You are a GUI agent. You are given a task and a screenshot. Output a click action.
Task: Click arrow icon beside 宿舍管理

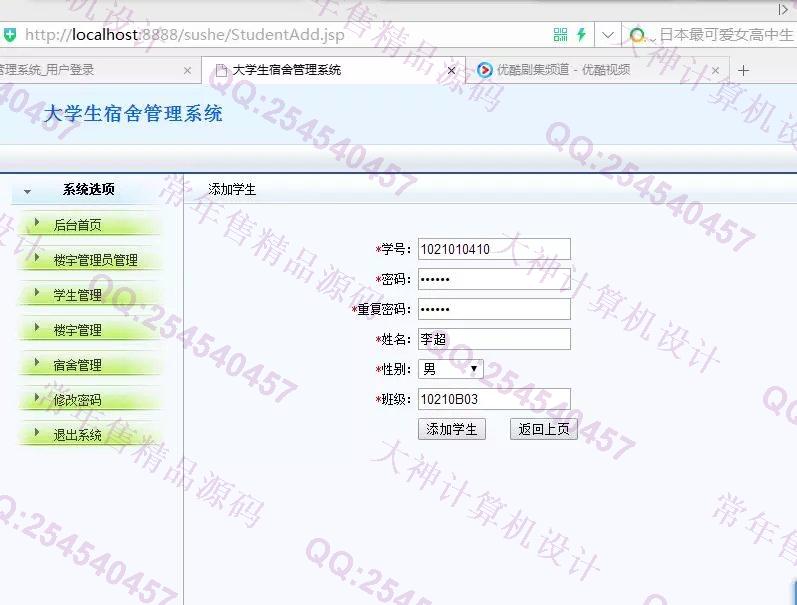click(37, 362)
